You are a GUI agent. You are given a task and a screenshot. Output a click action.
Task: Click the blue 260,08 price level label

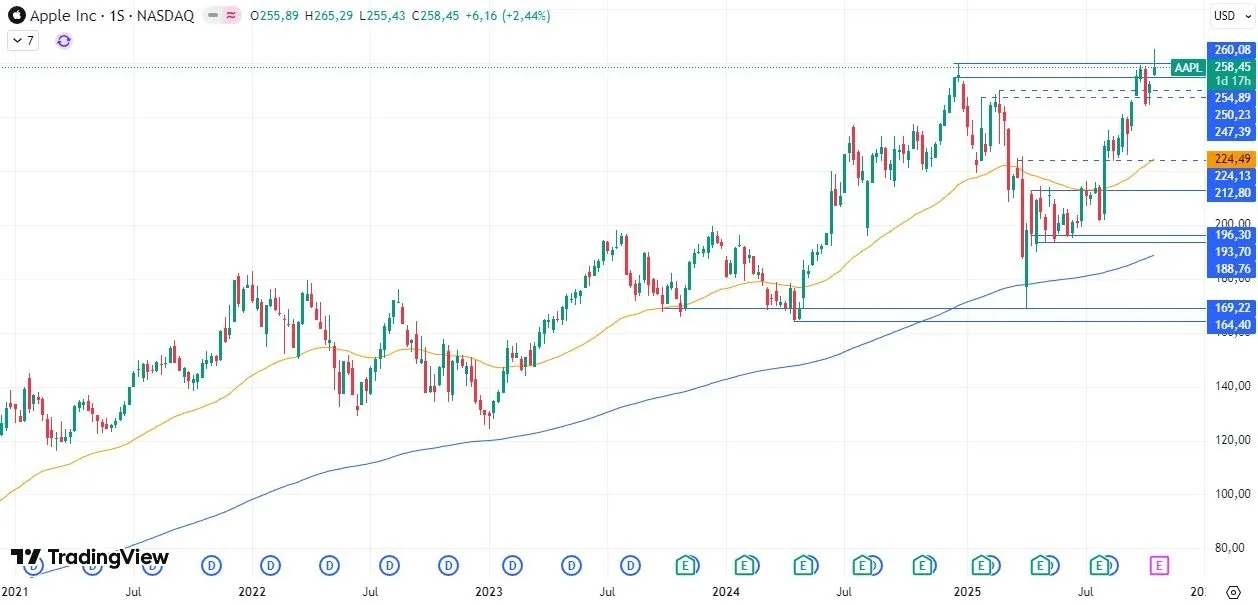pyautogui.click(x=1231, y=48)
